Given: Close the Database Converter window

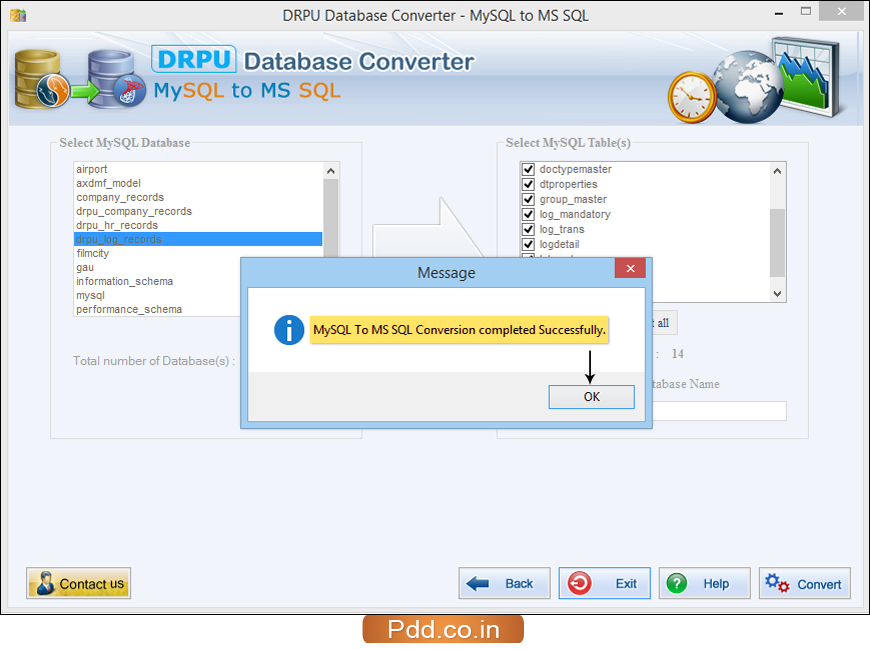Looking at the screenshot, I should pos(841,12).
